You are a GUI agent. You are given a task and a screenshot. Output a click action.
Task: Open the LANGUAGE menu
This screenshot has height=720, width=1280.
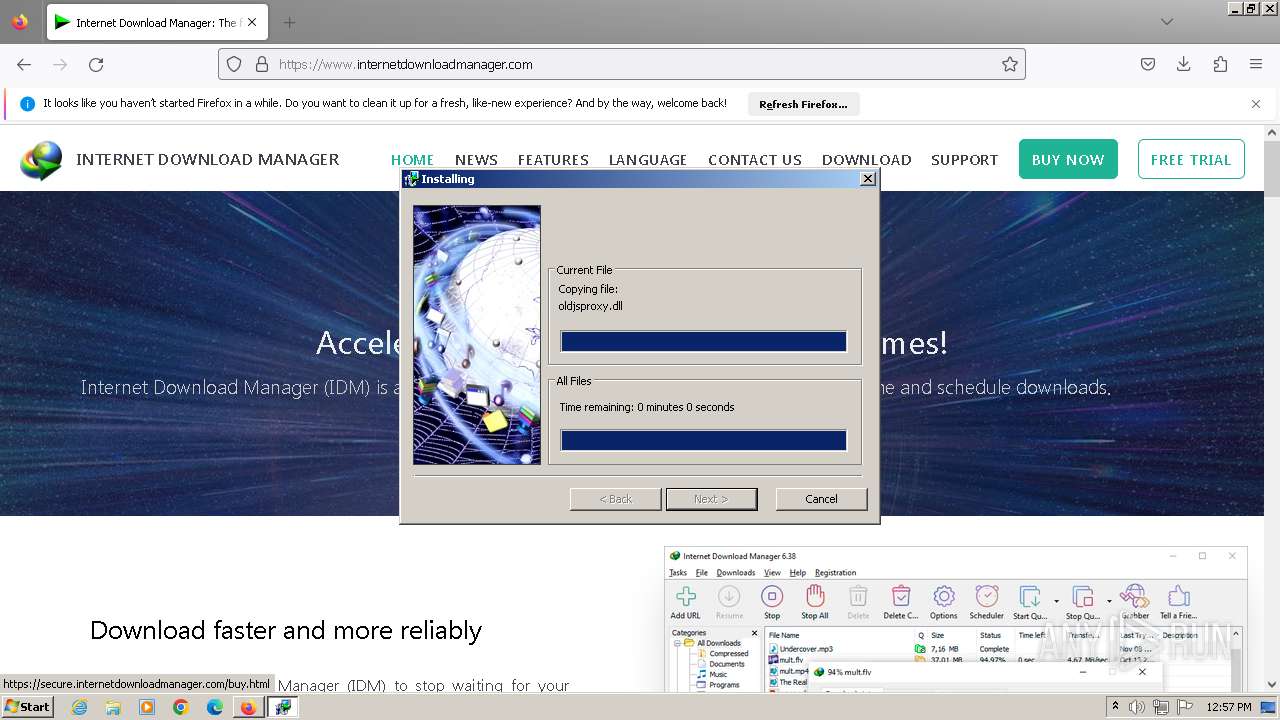click(648, 160)
